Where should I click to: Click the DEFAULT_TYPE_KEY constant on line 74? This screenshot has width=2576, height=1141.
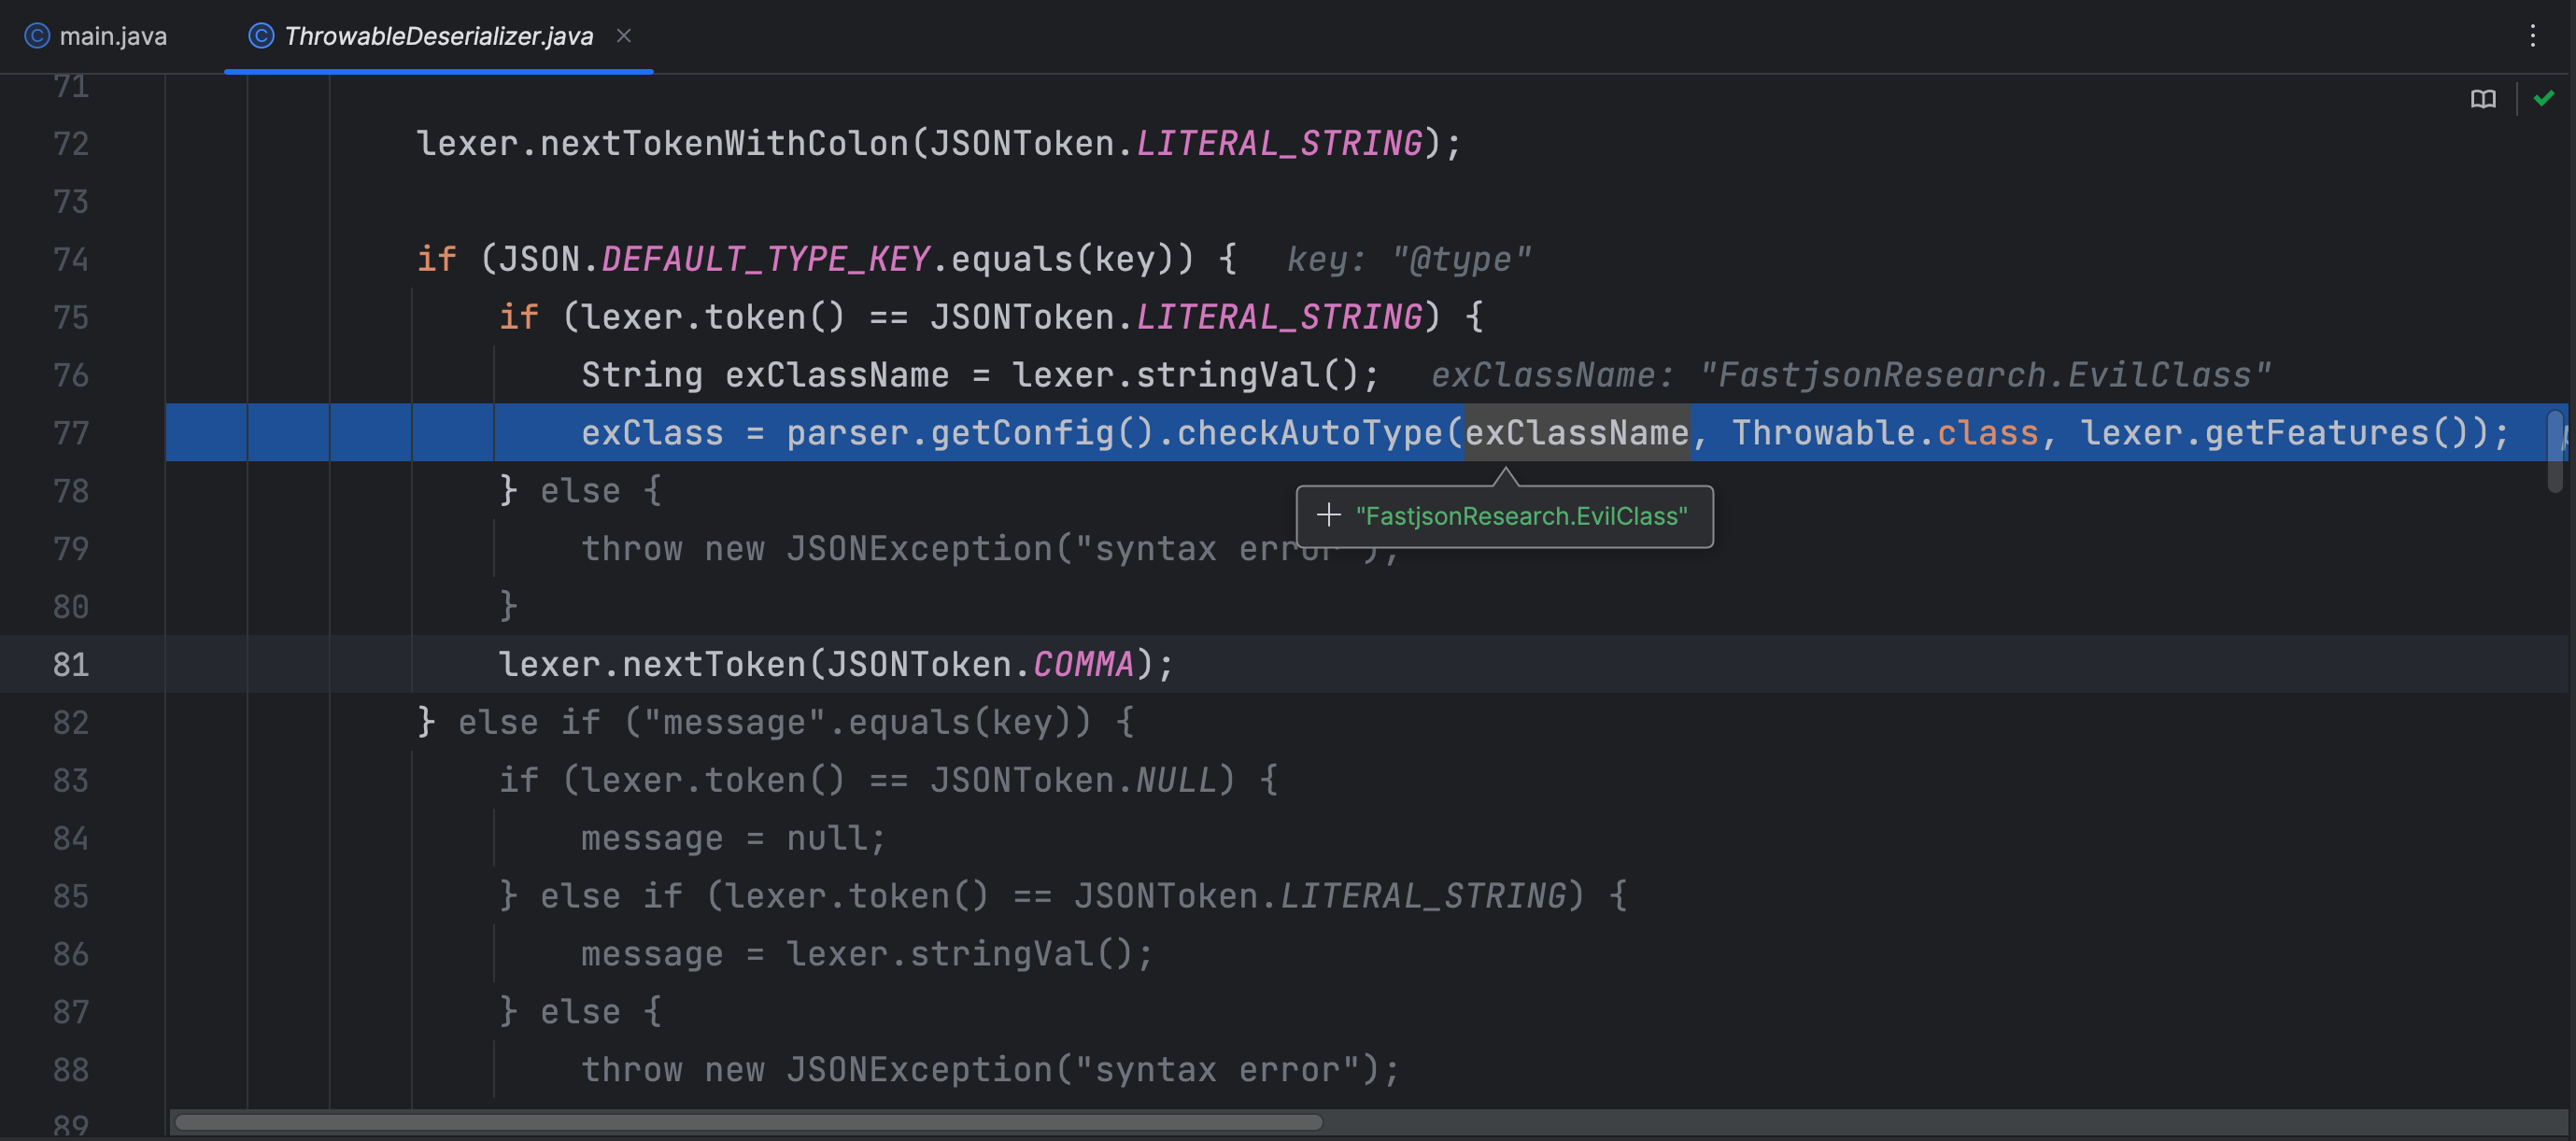[765, 259]
